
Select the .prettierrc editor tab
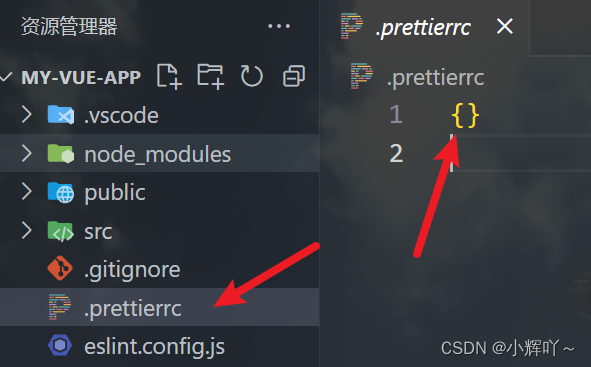pyautogui.click(x=424, y=27)
